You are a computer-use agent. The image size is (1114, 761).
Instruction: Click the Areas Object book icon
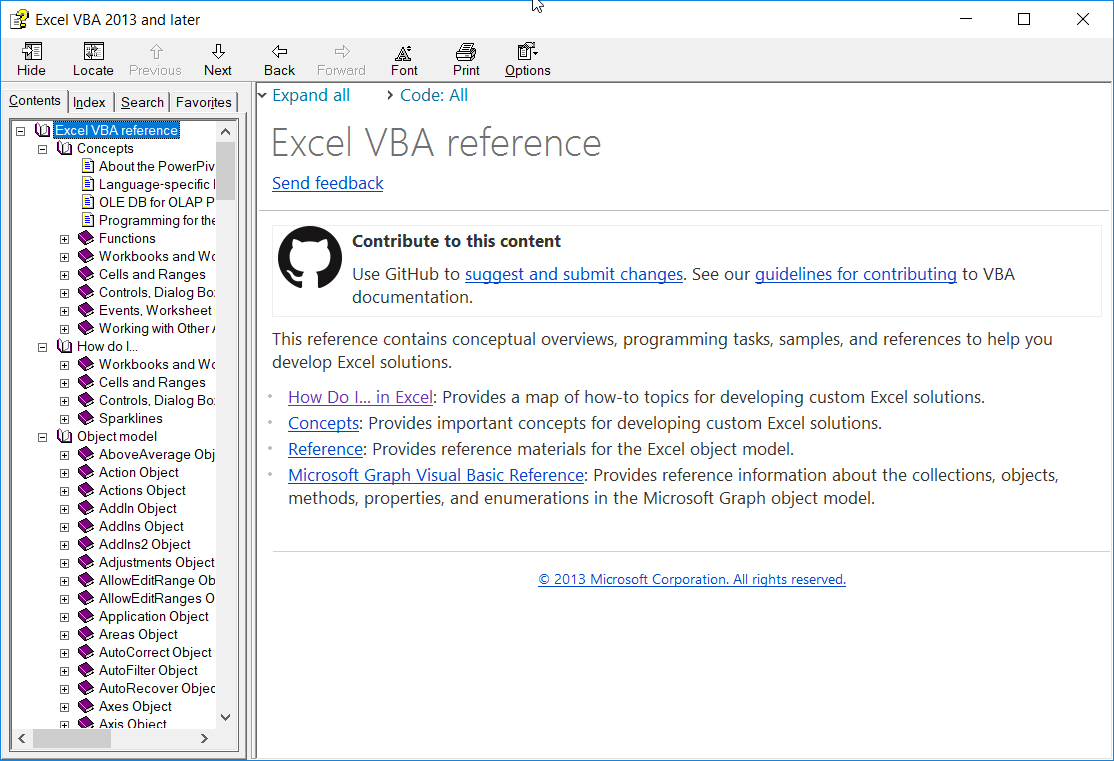pyautogui.click(x=86, y=634)
